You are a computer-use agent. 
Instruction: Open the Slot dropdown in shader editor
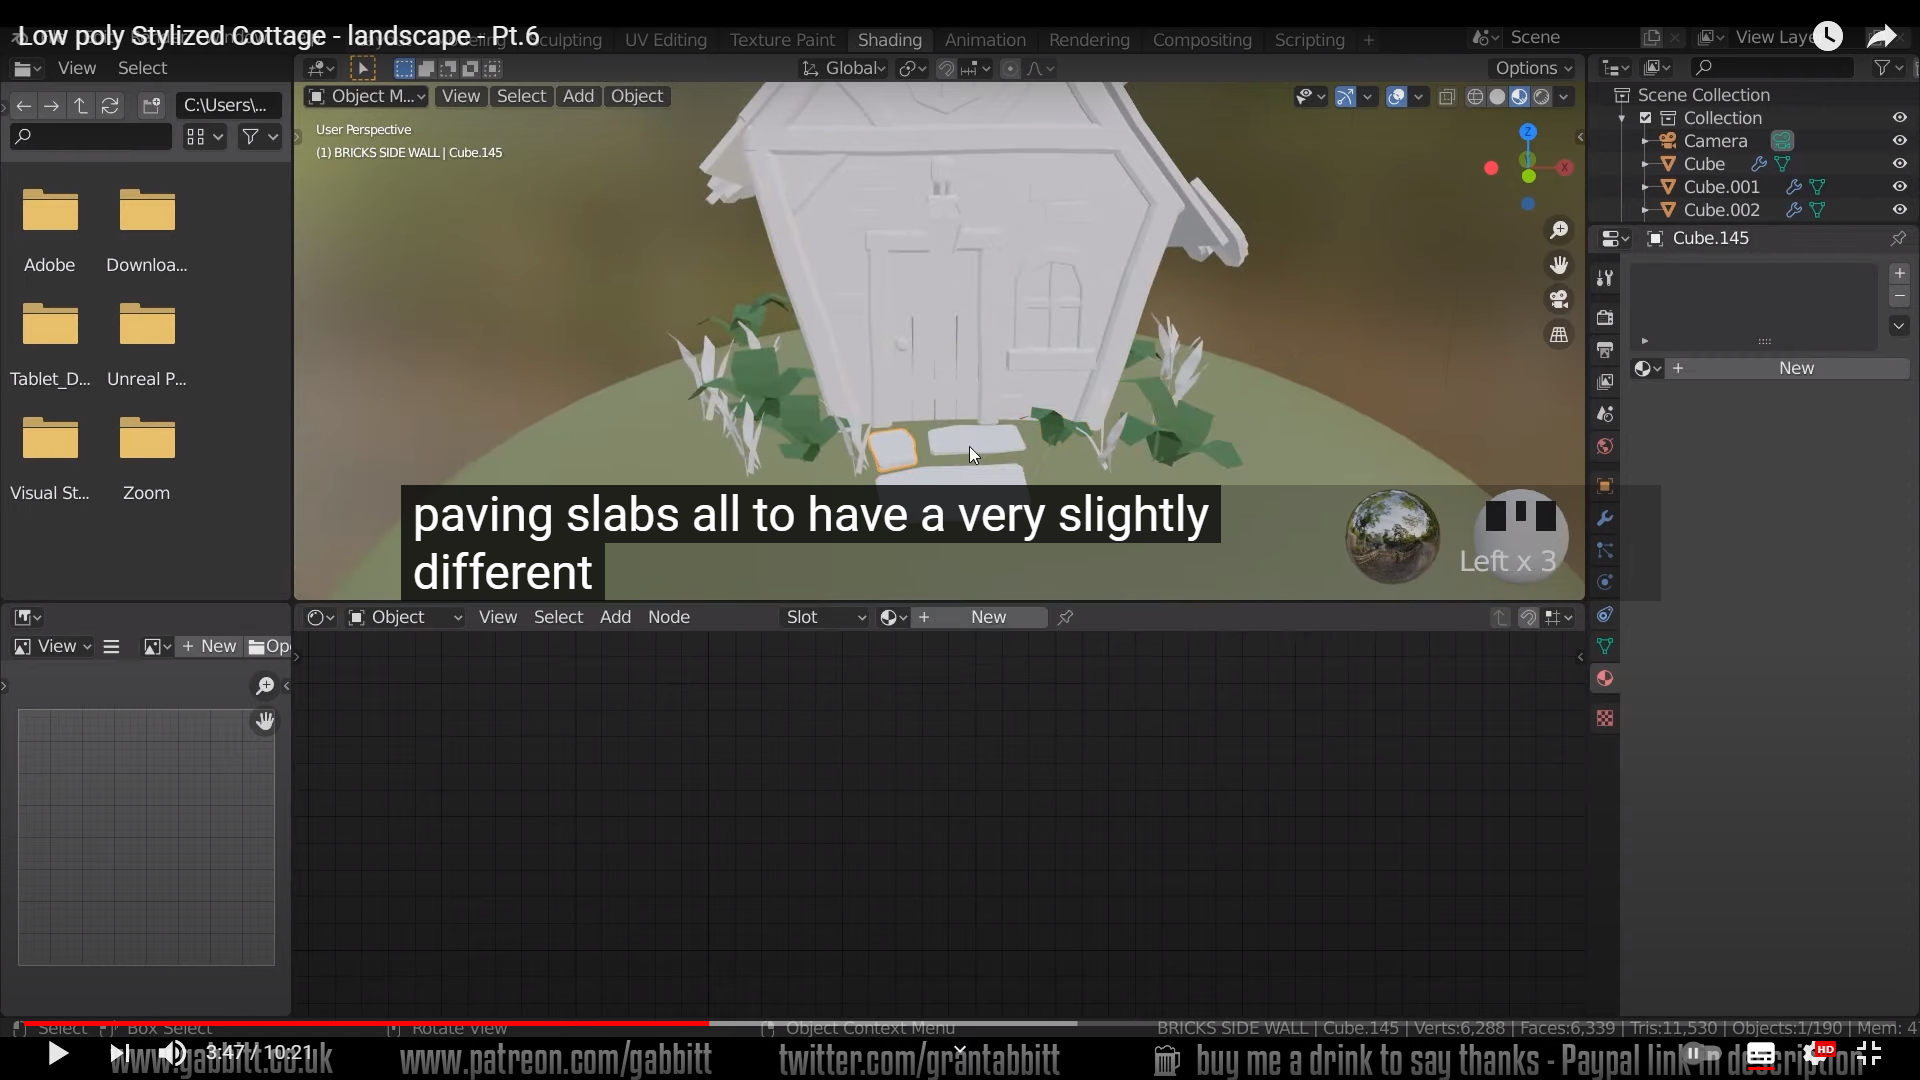click(825, 617)
